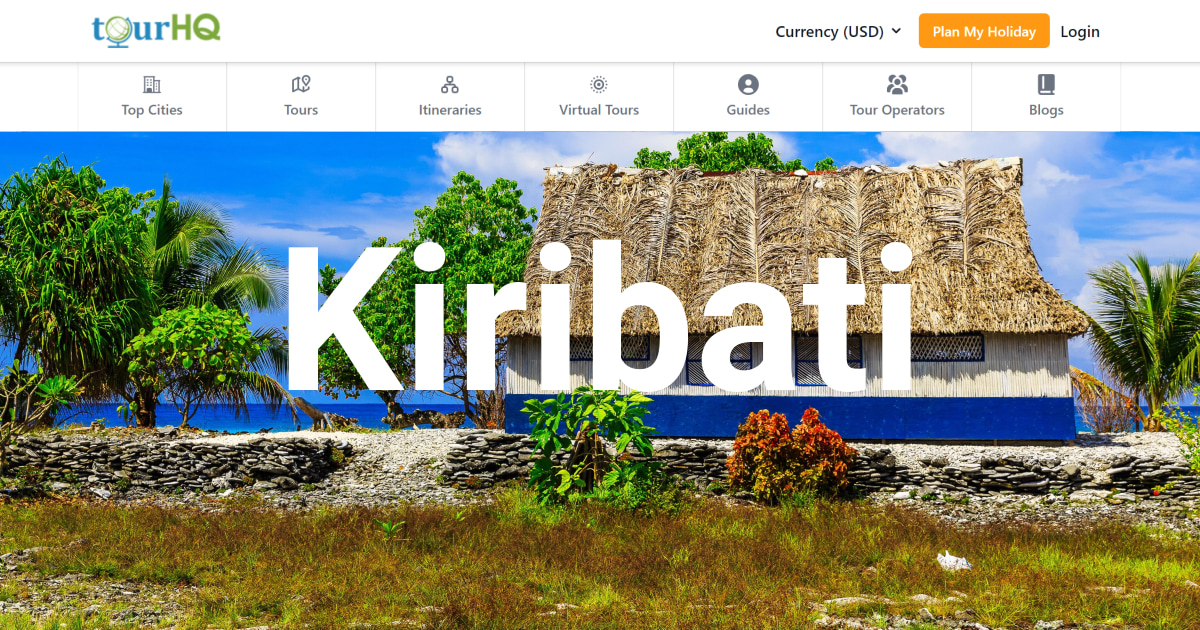
Task: Click the Tours map-pin icon
Action: coord(300,84)
